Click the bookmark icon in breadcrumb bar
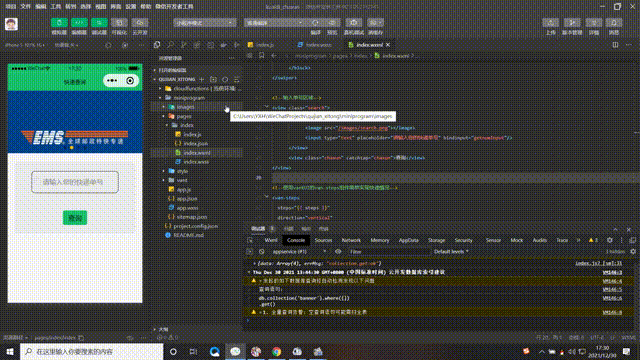640x360 pixels. (262, 56)
